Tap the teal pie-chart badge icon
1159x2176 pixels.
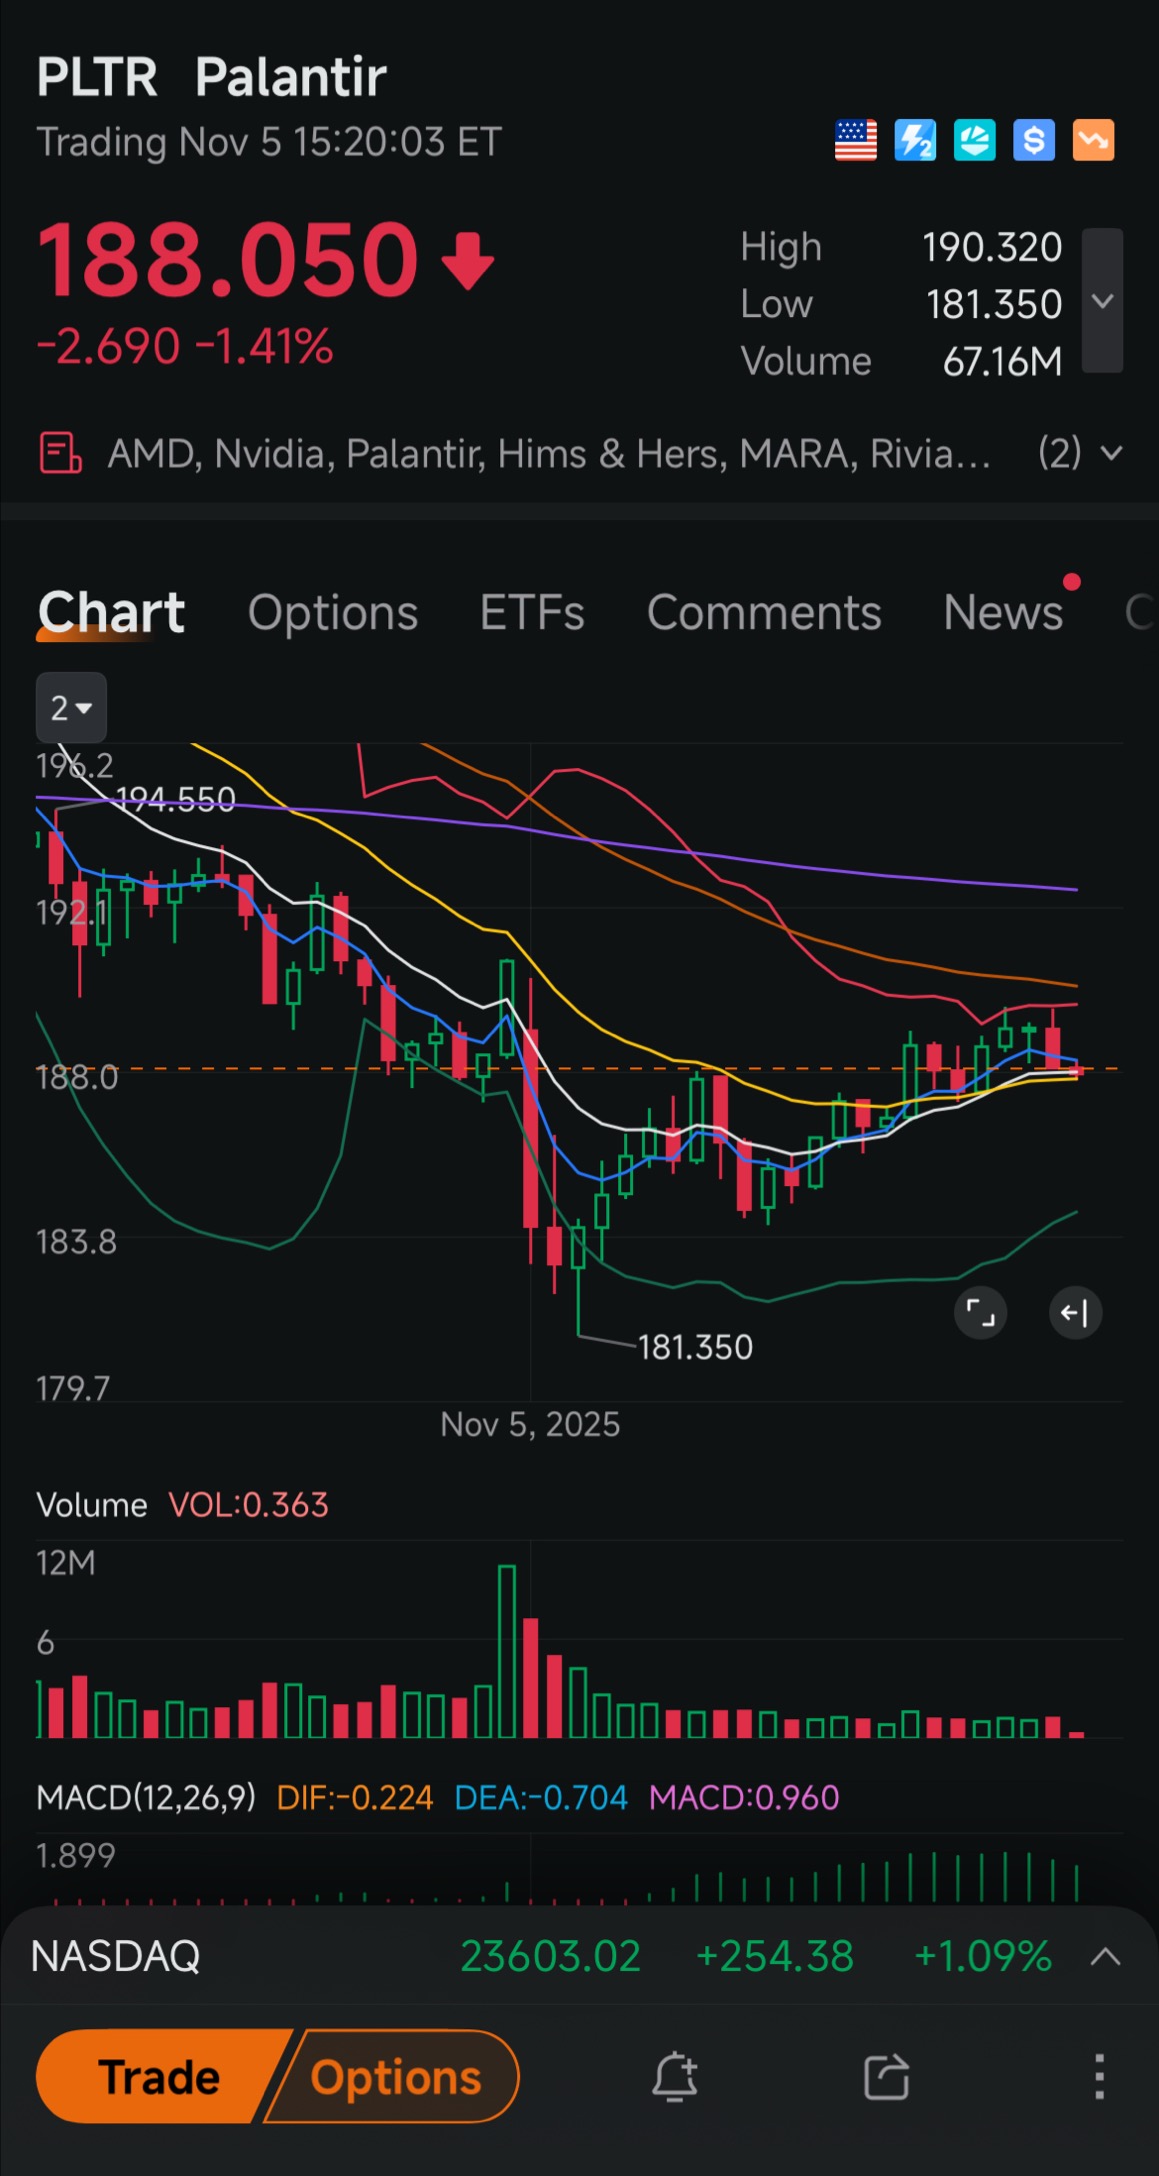[x=974, y=140]
